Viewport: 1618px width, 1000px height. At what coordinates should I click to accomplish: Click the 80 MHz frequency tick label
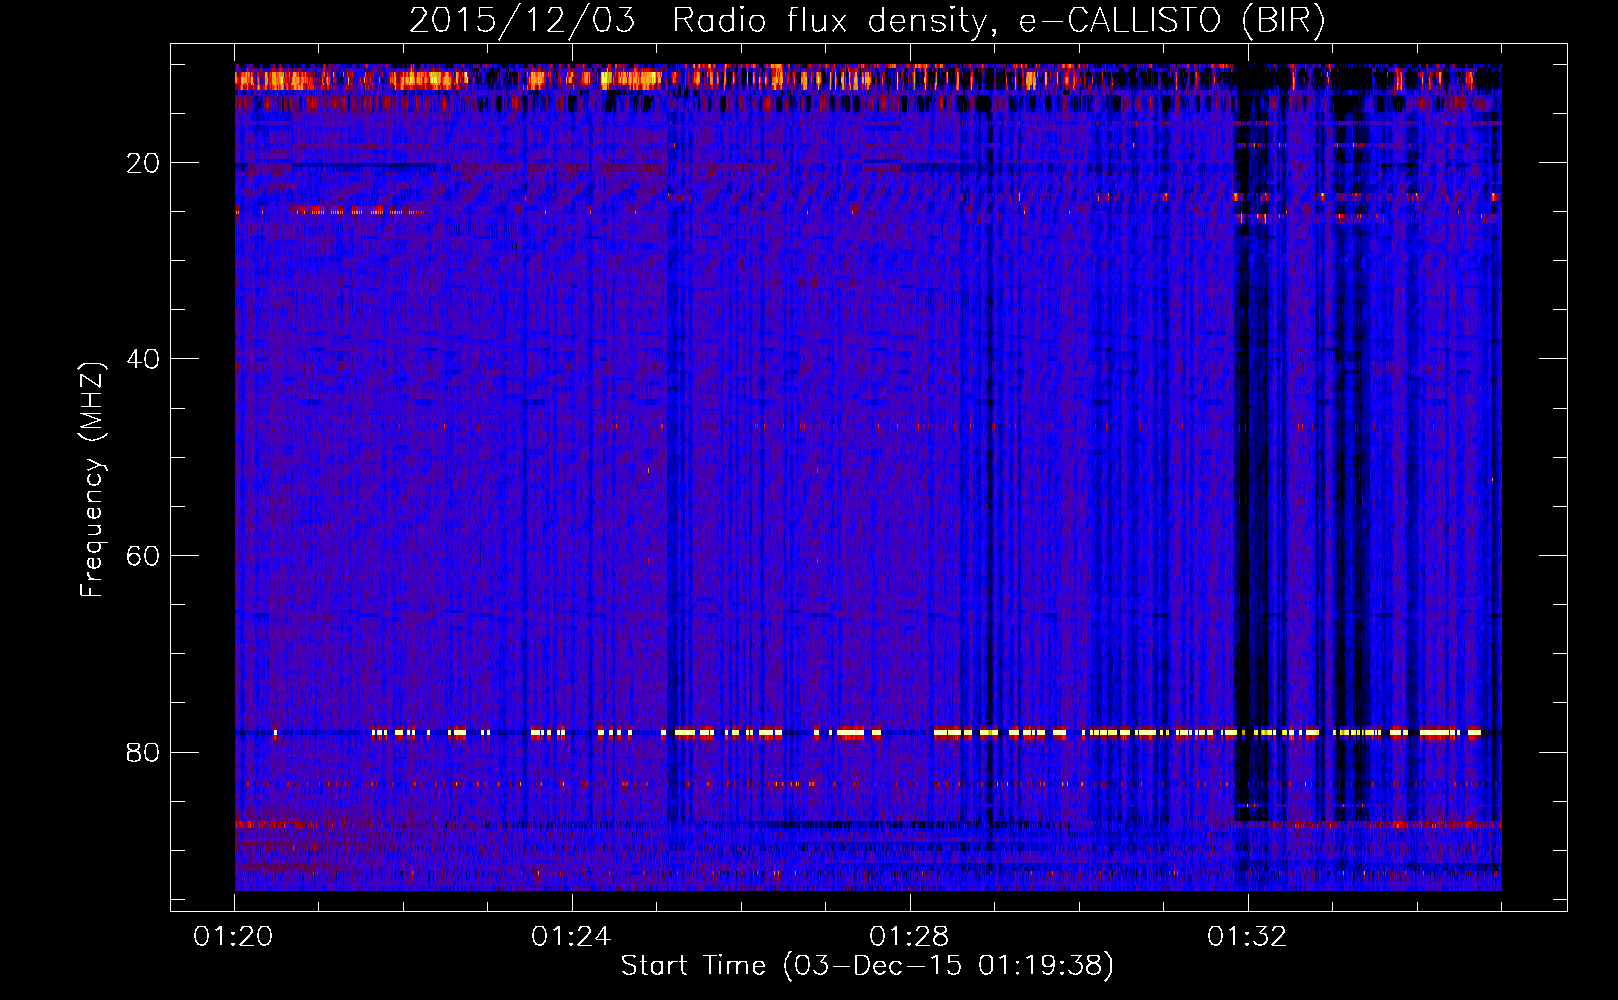pyautogui.click(x=144, y=752)
